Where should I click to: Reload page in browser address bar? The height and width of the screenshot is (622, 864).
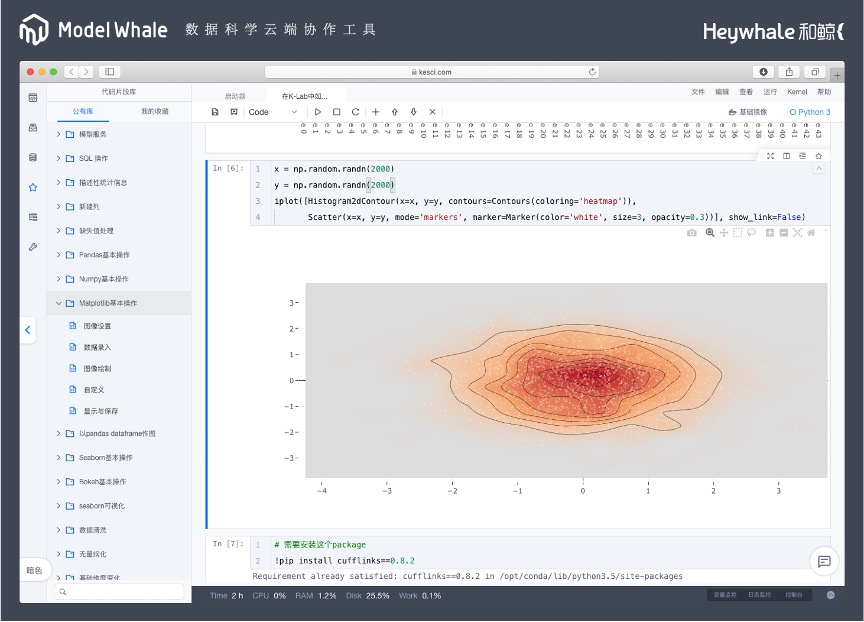[x=592, y=72]
